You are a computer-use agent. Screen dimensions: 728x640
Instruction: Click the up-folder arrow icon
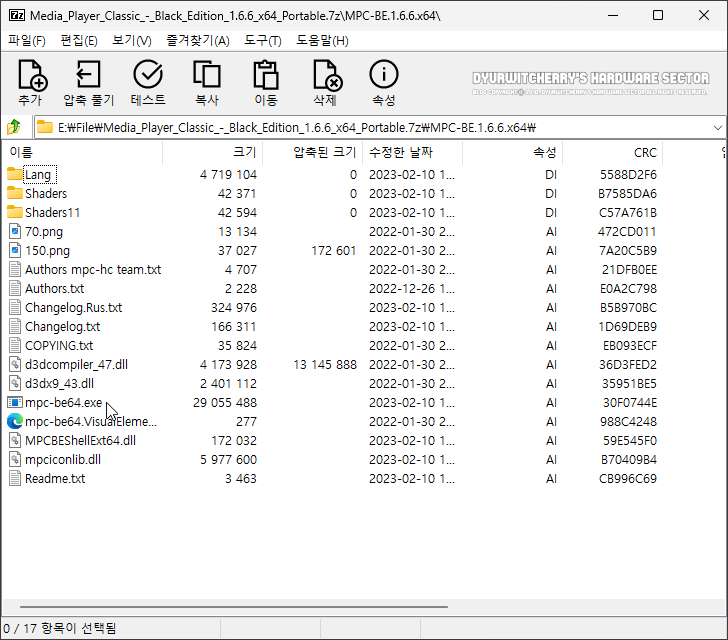pos(14,127)
